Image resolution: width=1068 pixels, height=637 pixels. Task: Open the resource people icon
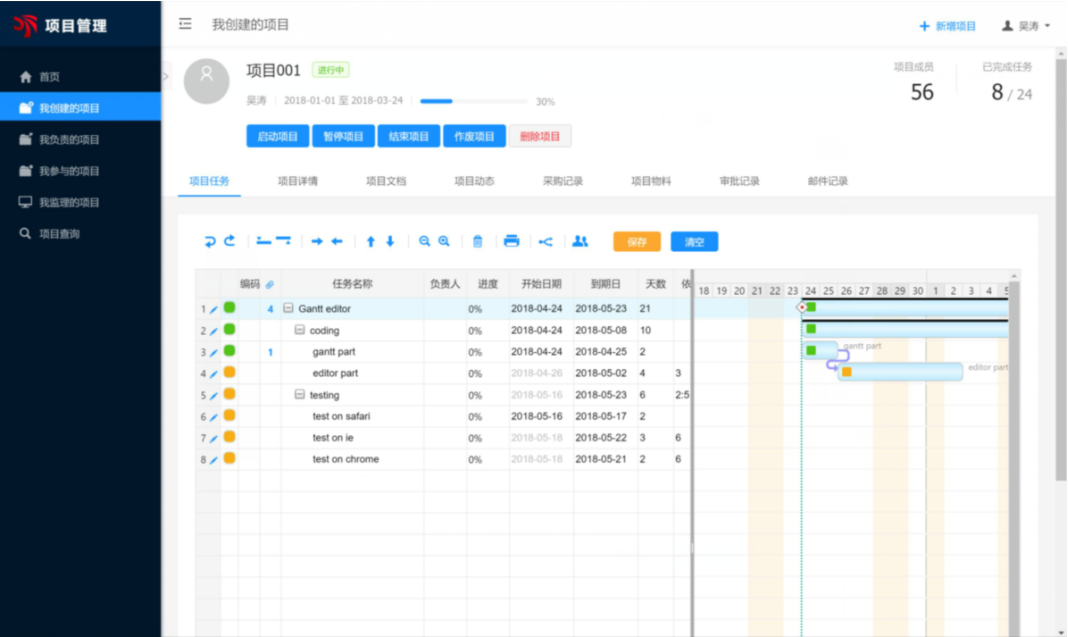(x=580, y=241)
